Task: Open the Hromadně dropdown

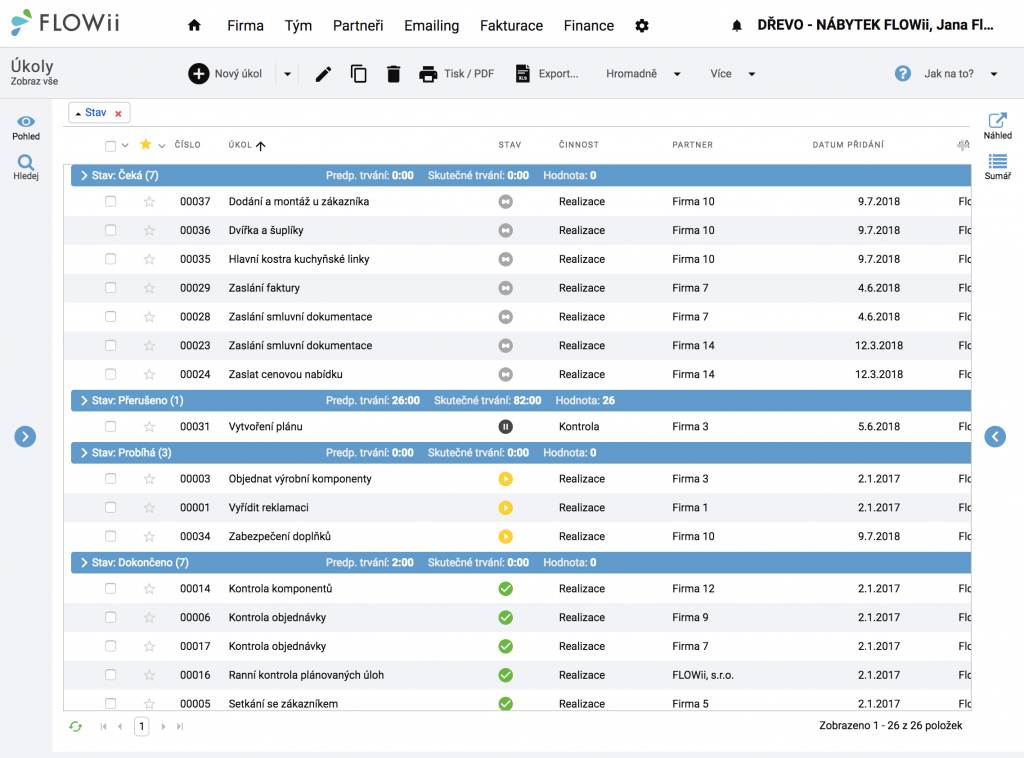Action: click(x=643, y=74)
